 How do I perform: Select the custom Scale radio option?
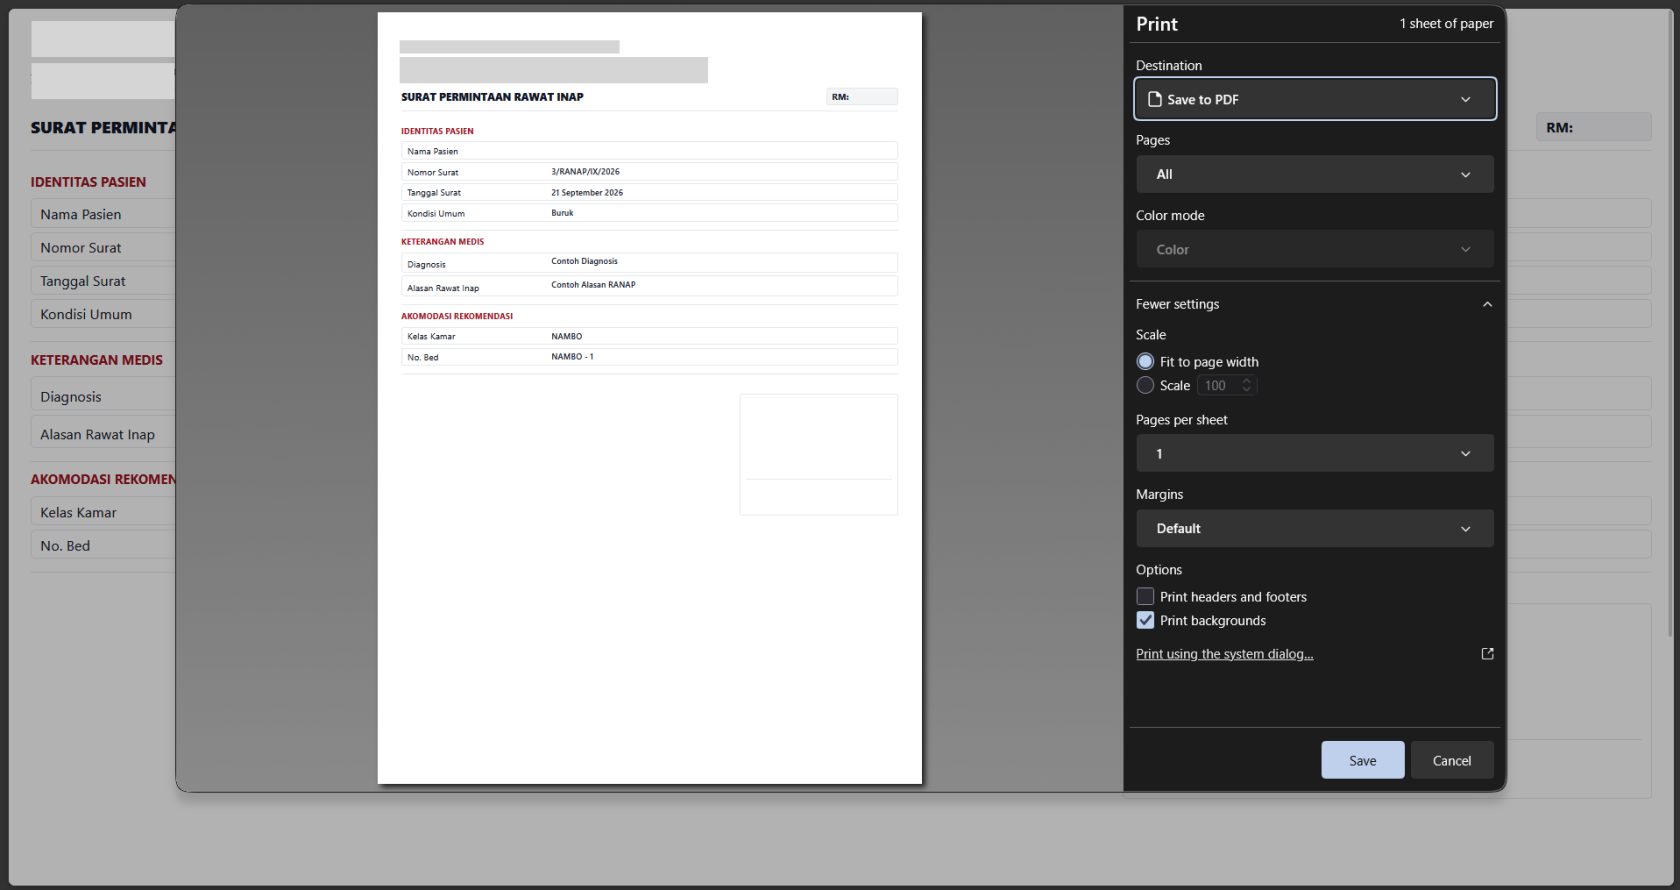point(1145,385)
